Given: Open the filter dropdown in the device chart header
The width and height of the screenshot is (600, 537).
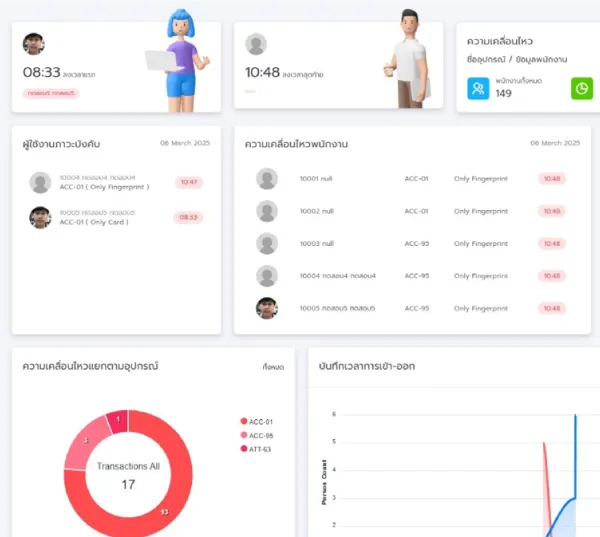Looking at the screenshot, I should point(273,367).
